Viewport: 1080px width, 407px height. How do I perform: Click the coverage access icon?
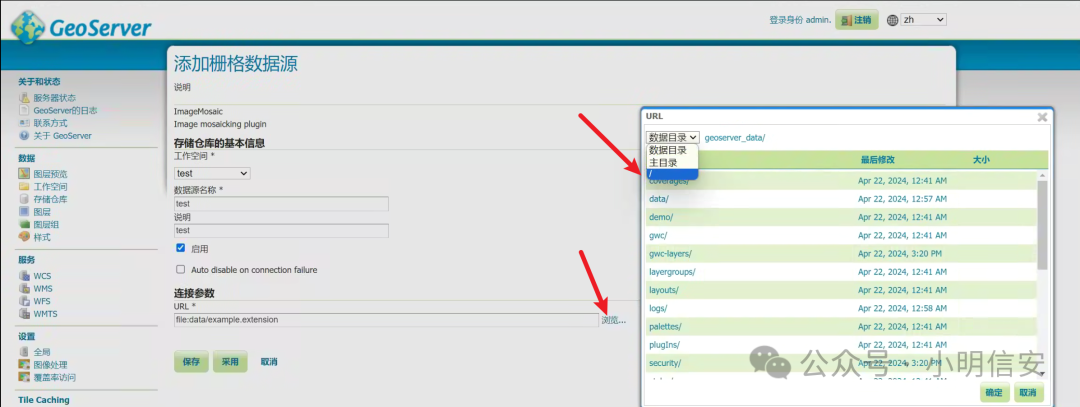pyautogui.click(x=24, y=377)
